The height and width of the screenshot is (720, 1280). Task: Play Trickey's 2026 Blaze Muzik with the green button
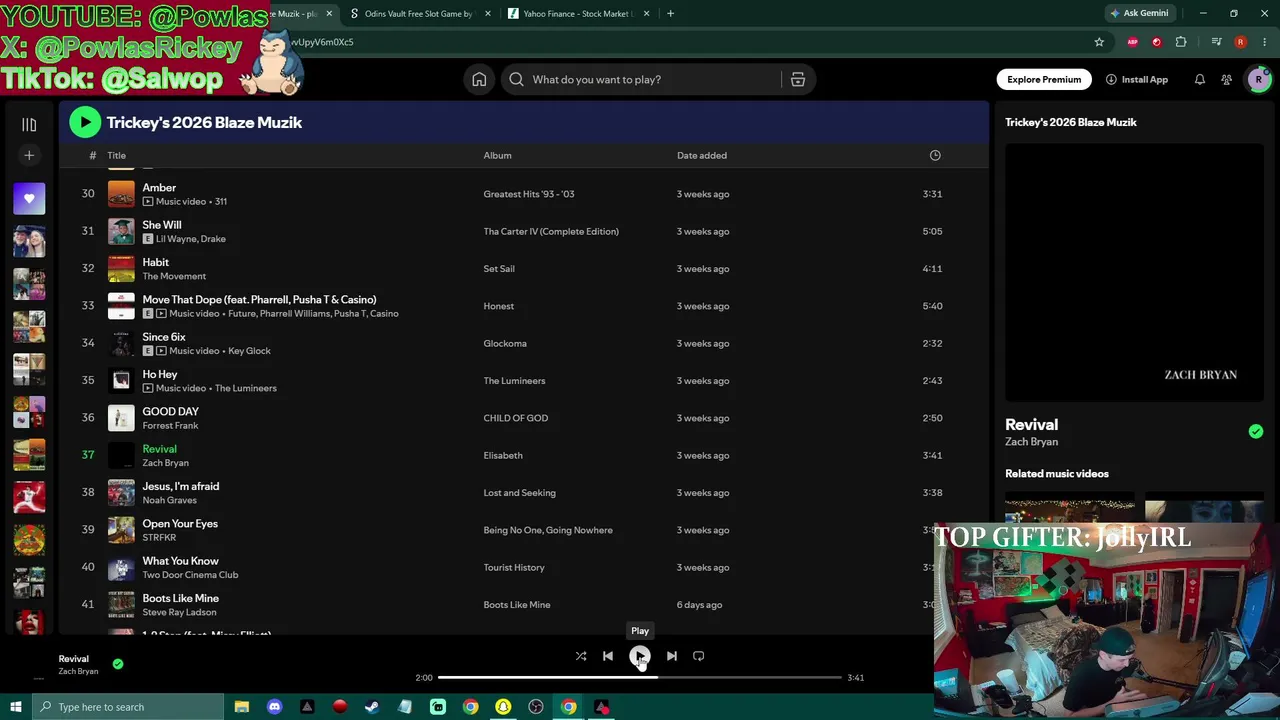click(85, 122)
